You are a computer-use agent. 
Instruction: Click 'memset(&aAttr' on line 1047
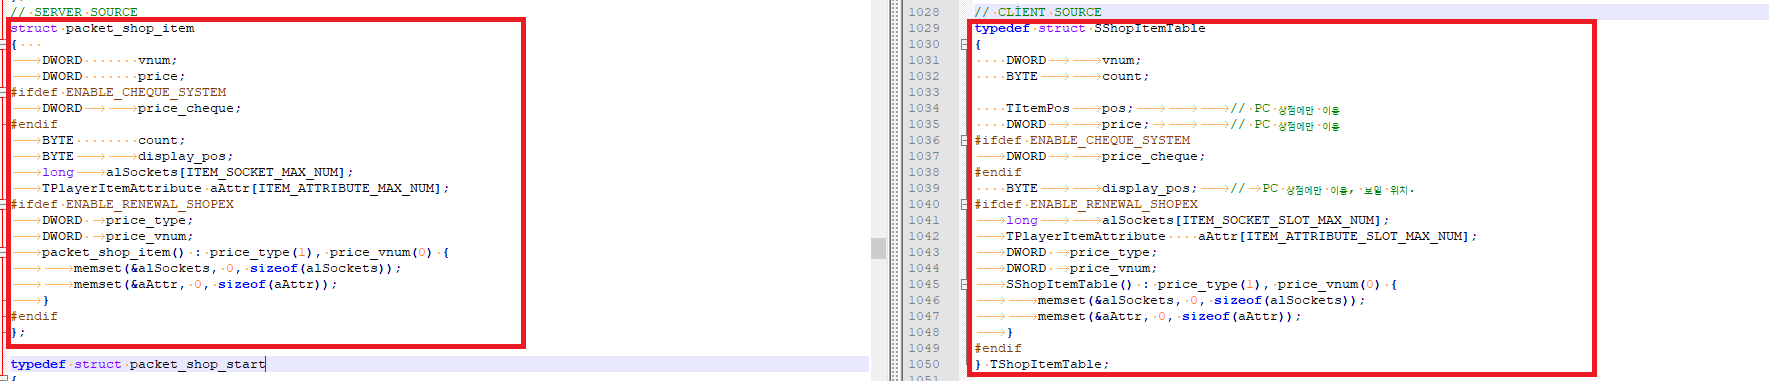[x=1170, y=316]
